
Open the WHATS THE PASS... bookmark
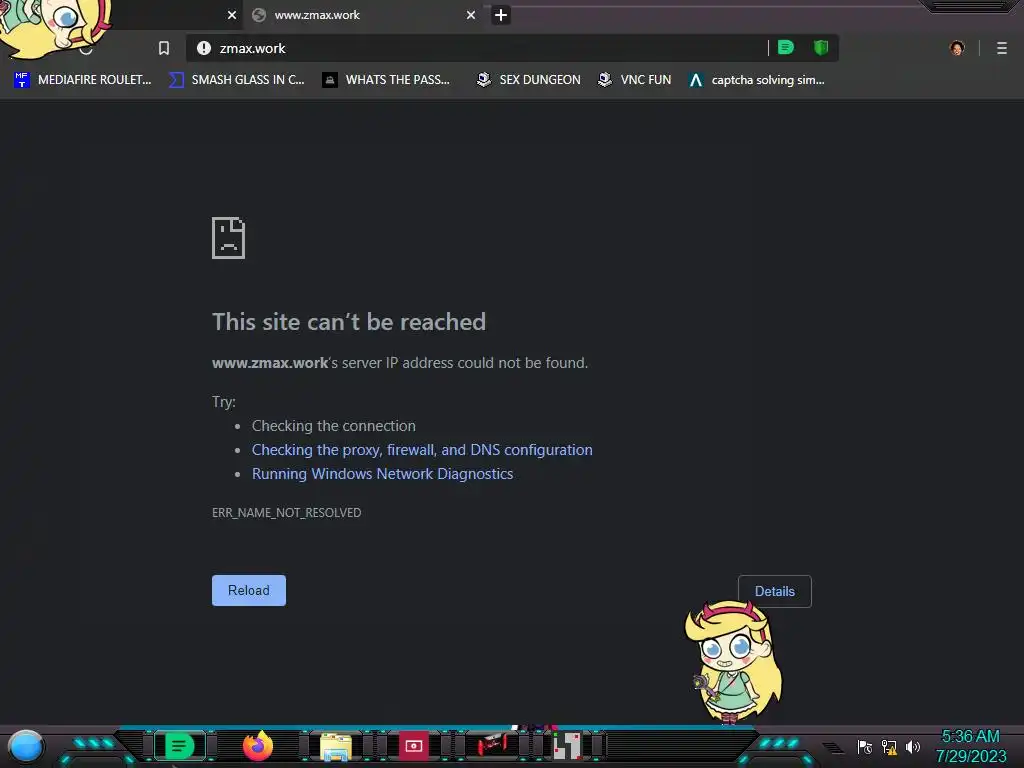(387, 80)
